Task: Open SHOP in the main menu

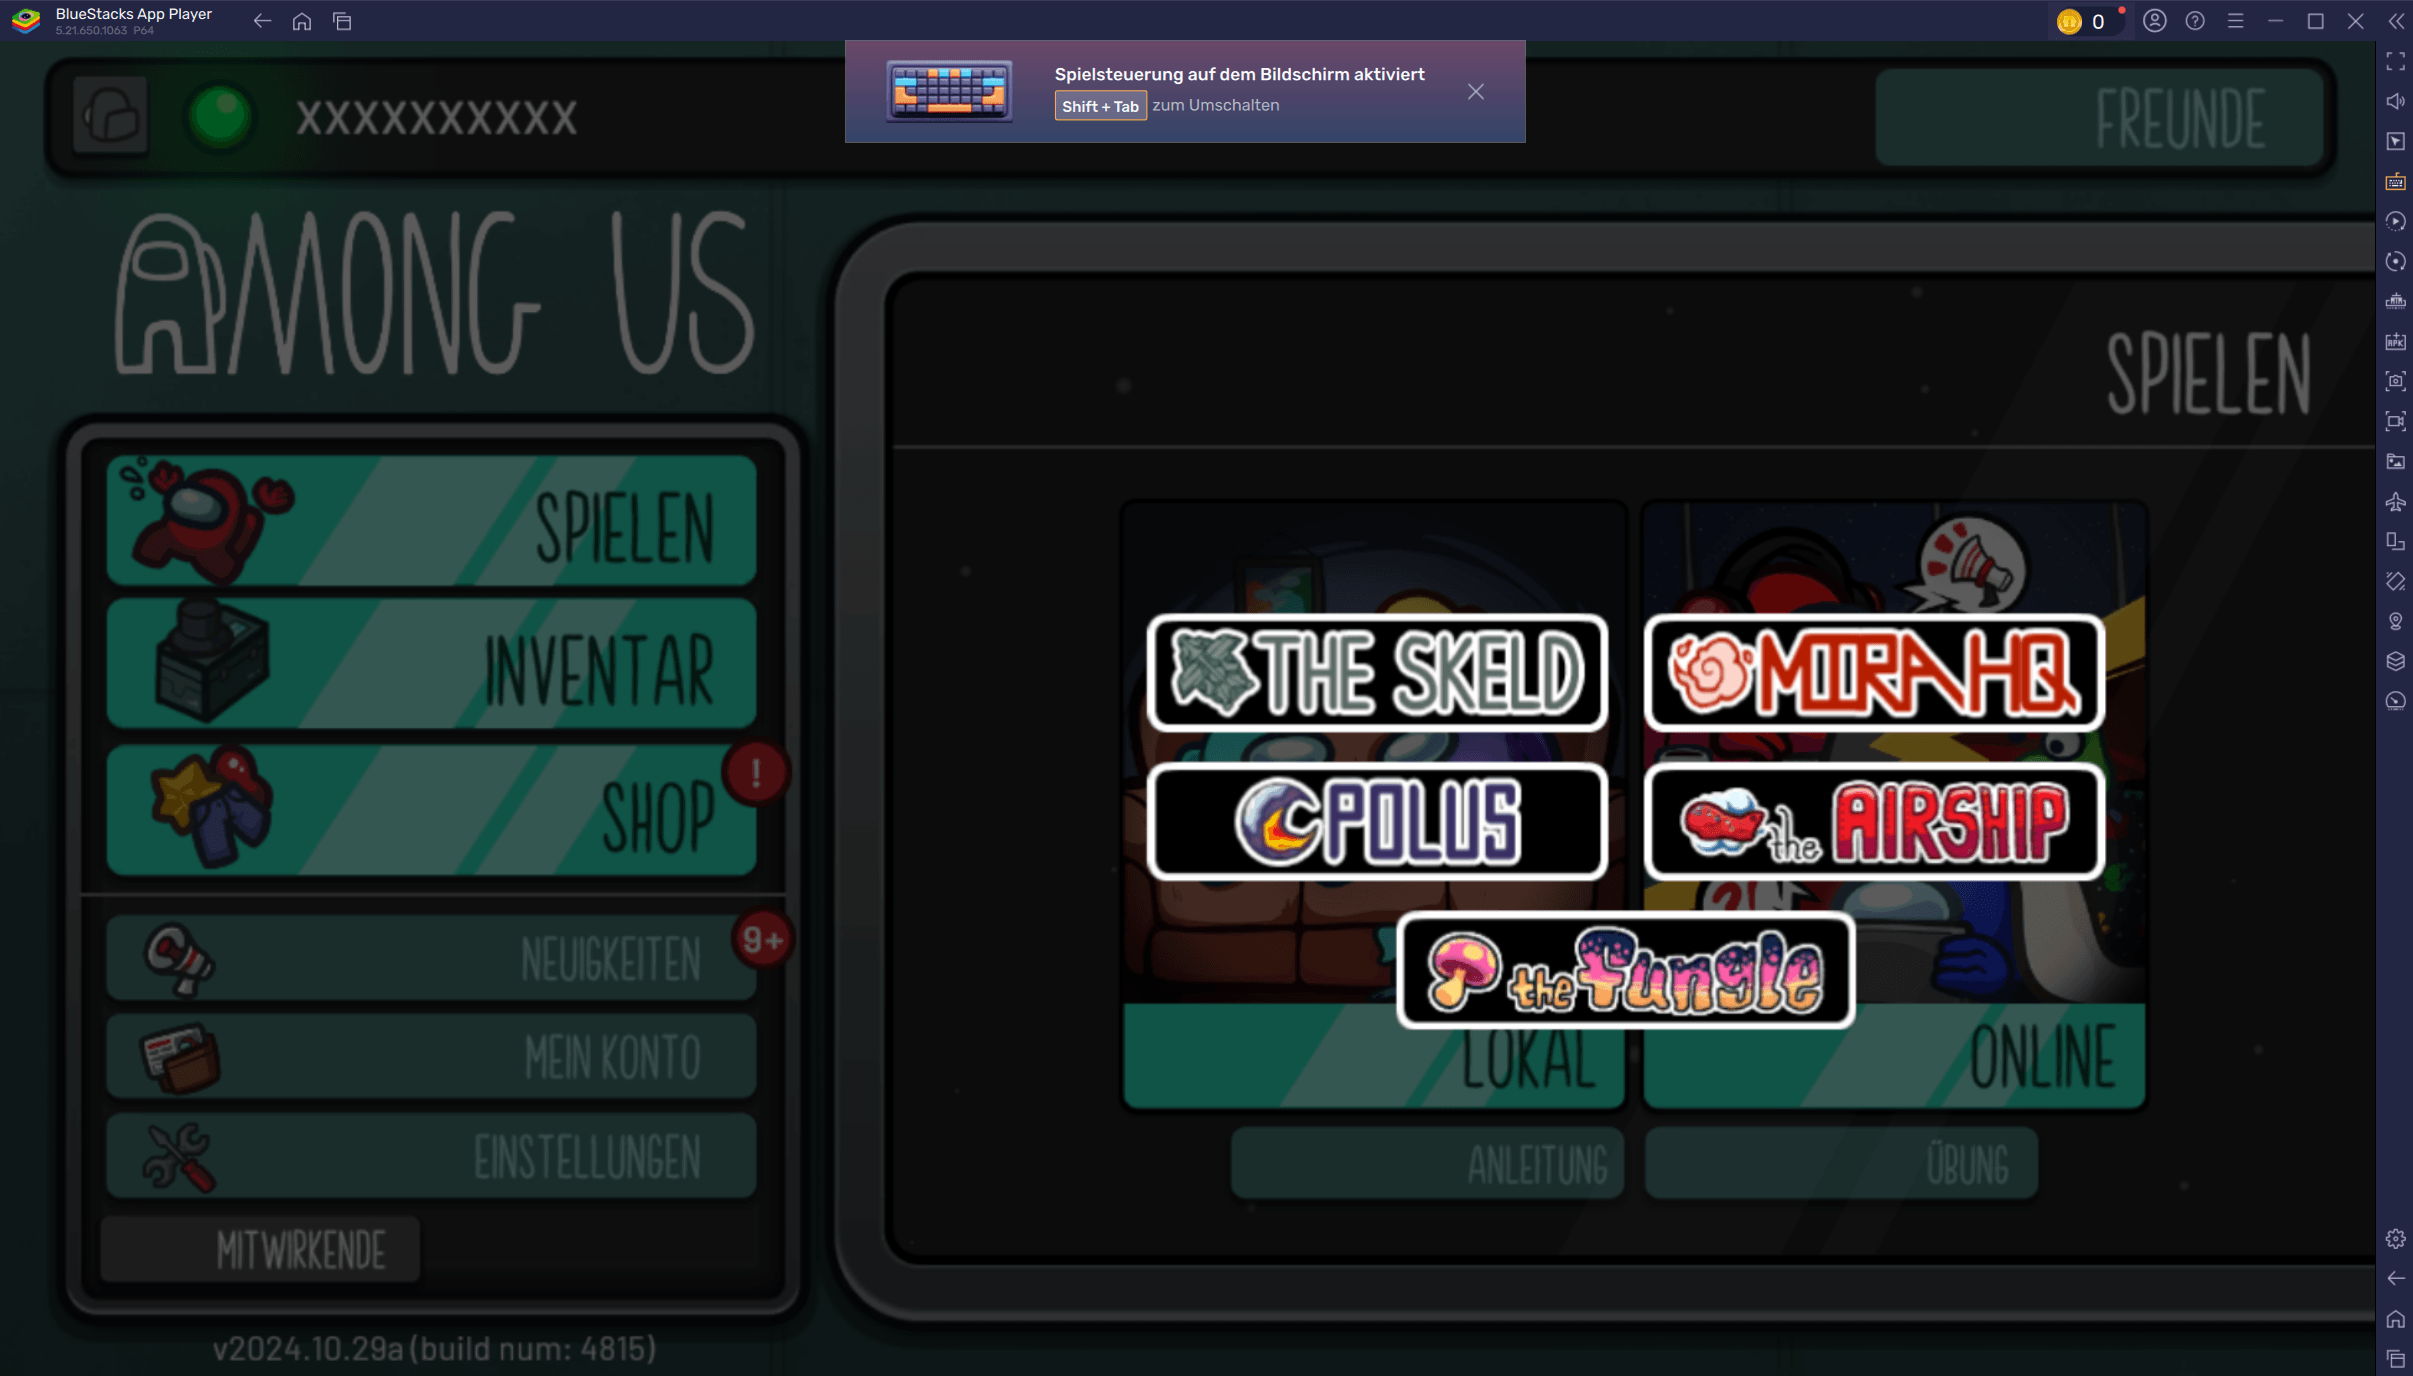Action: pyautogui.click(x=432, y=810)
